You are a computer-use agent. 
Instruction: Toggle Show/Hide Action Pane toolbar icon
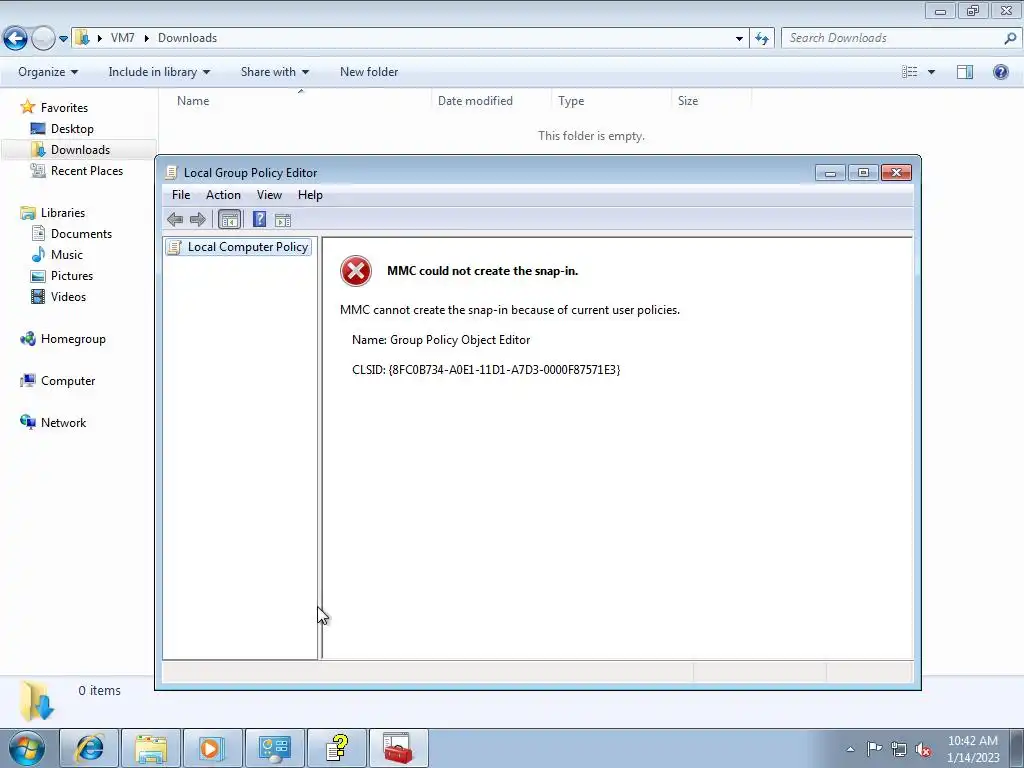click(x=283, y=220)
